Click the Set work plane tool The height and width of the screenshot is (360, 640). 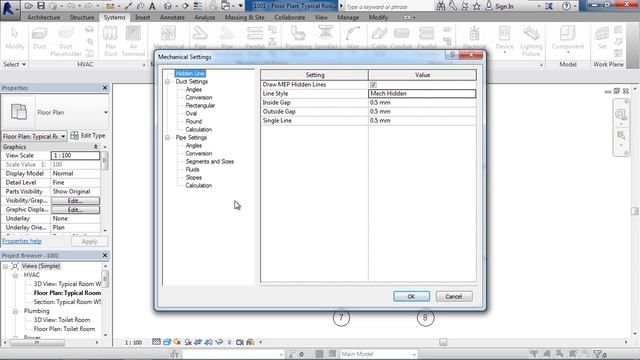tap(602, 38)
